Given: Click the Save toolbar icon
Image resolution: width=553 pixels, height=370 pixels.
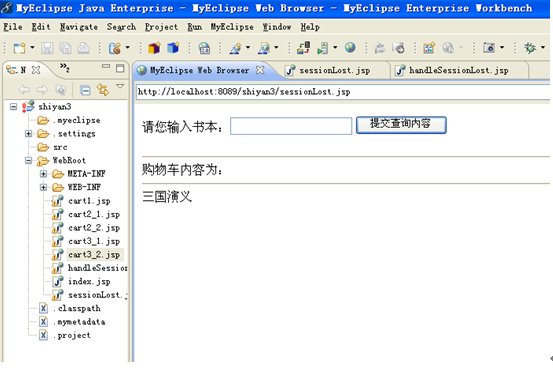Looking at the screenshot, I should [47, 48].
